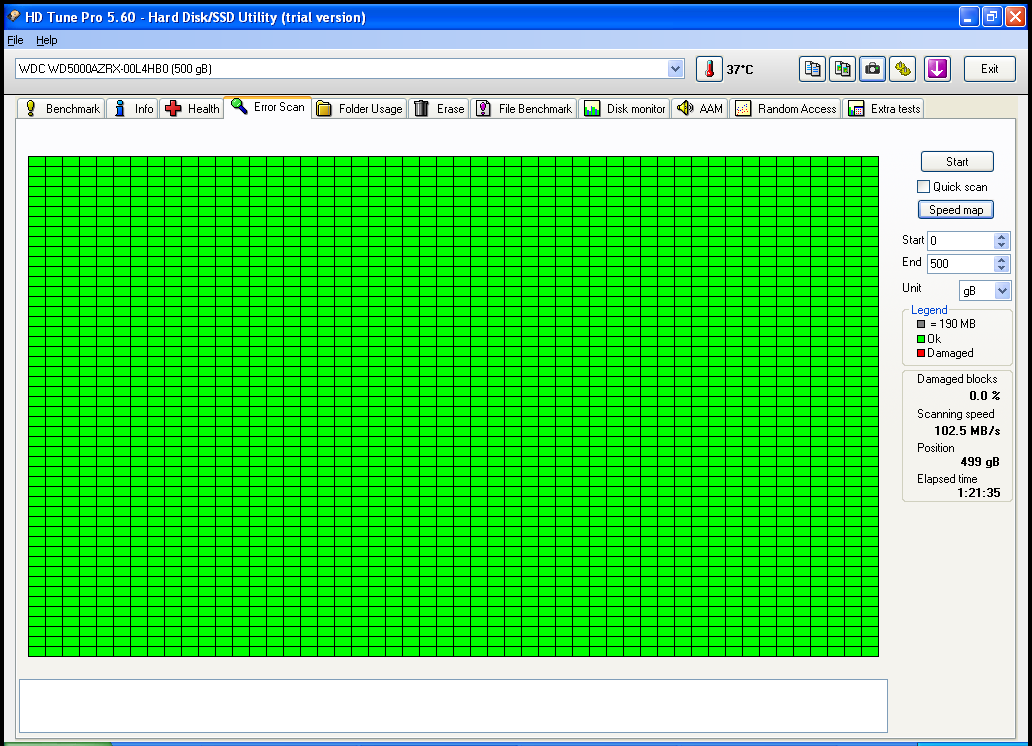
Task: Copy screenshot to clipboard icon
Action: [843, 69]
